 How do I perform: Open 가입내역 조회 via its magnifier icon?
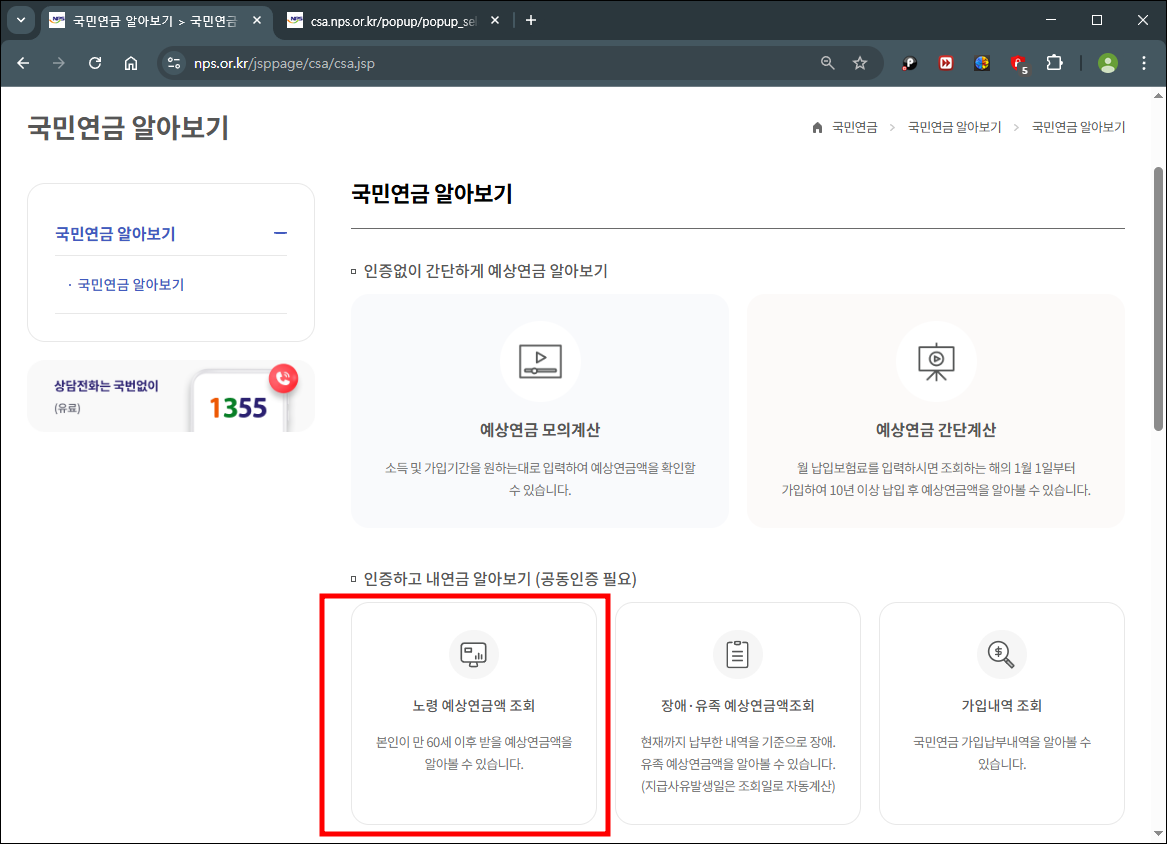point(1001,654)
